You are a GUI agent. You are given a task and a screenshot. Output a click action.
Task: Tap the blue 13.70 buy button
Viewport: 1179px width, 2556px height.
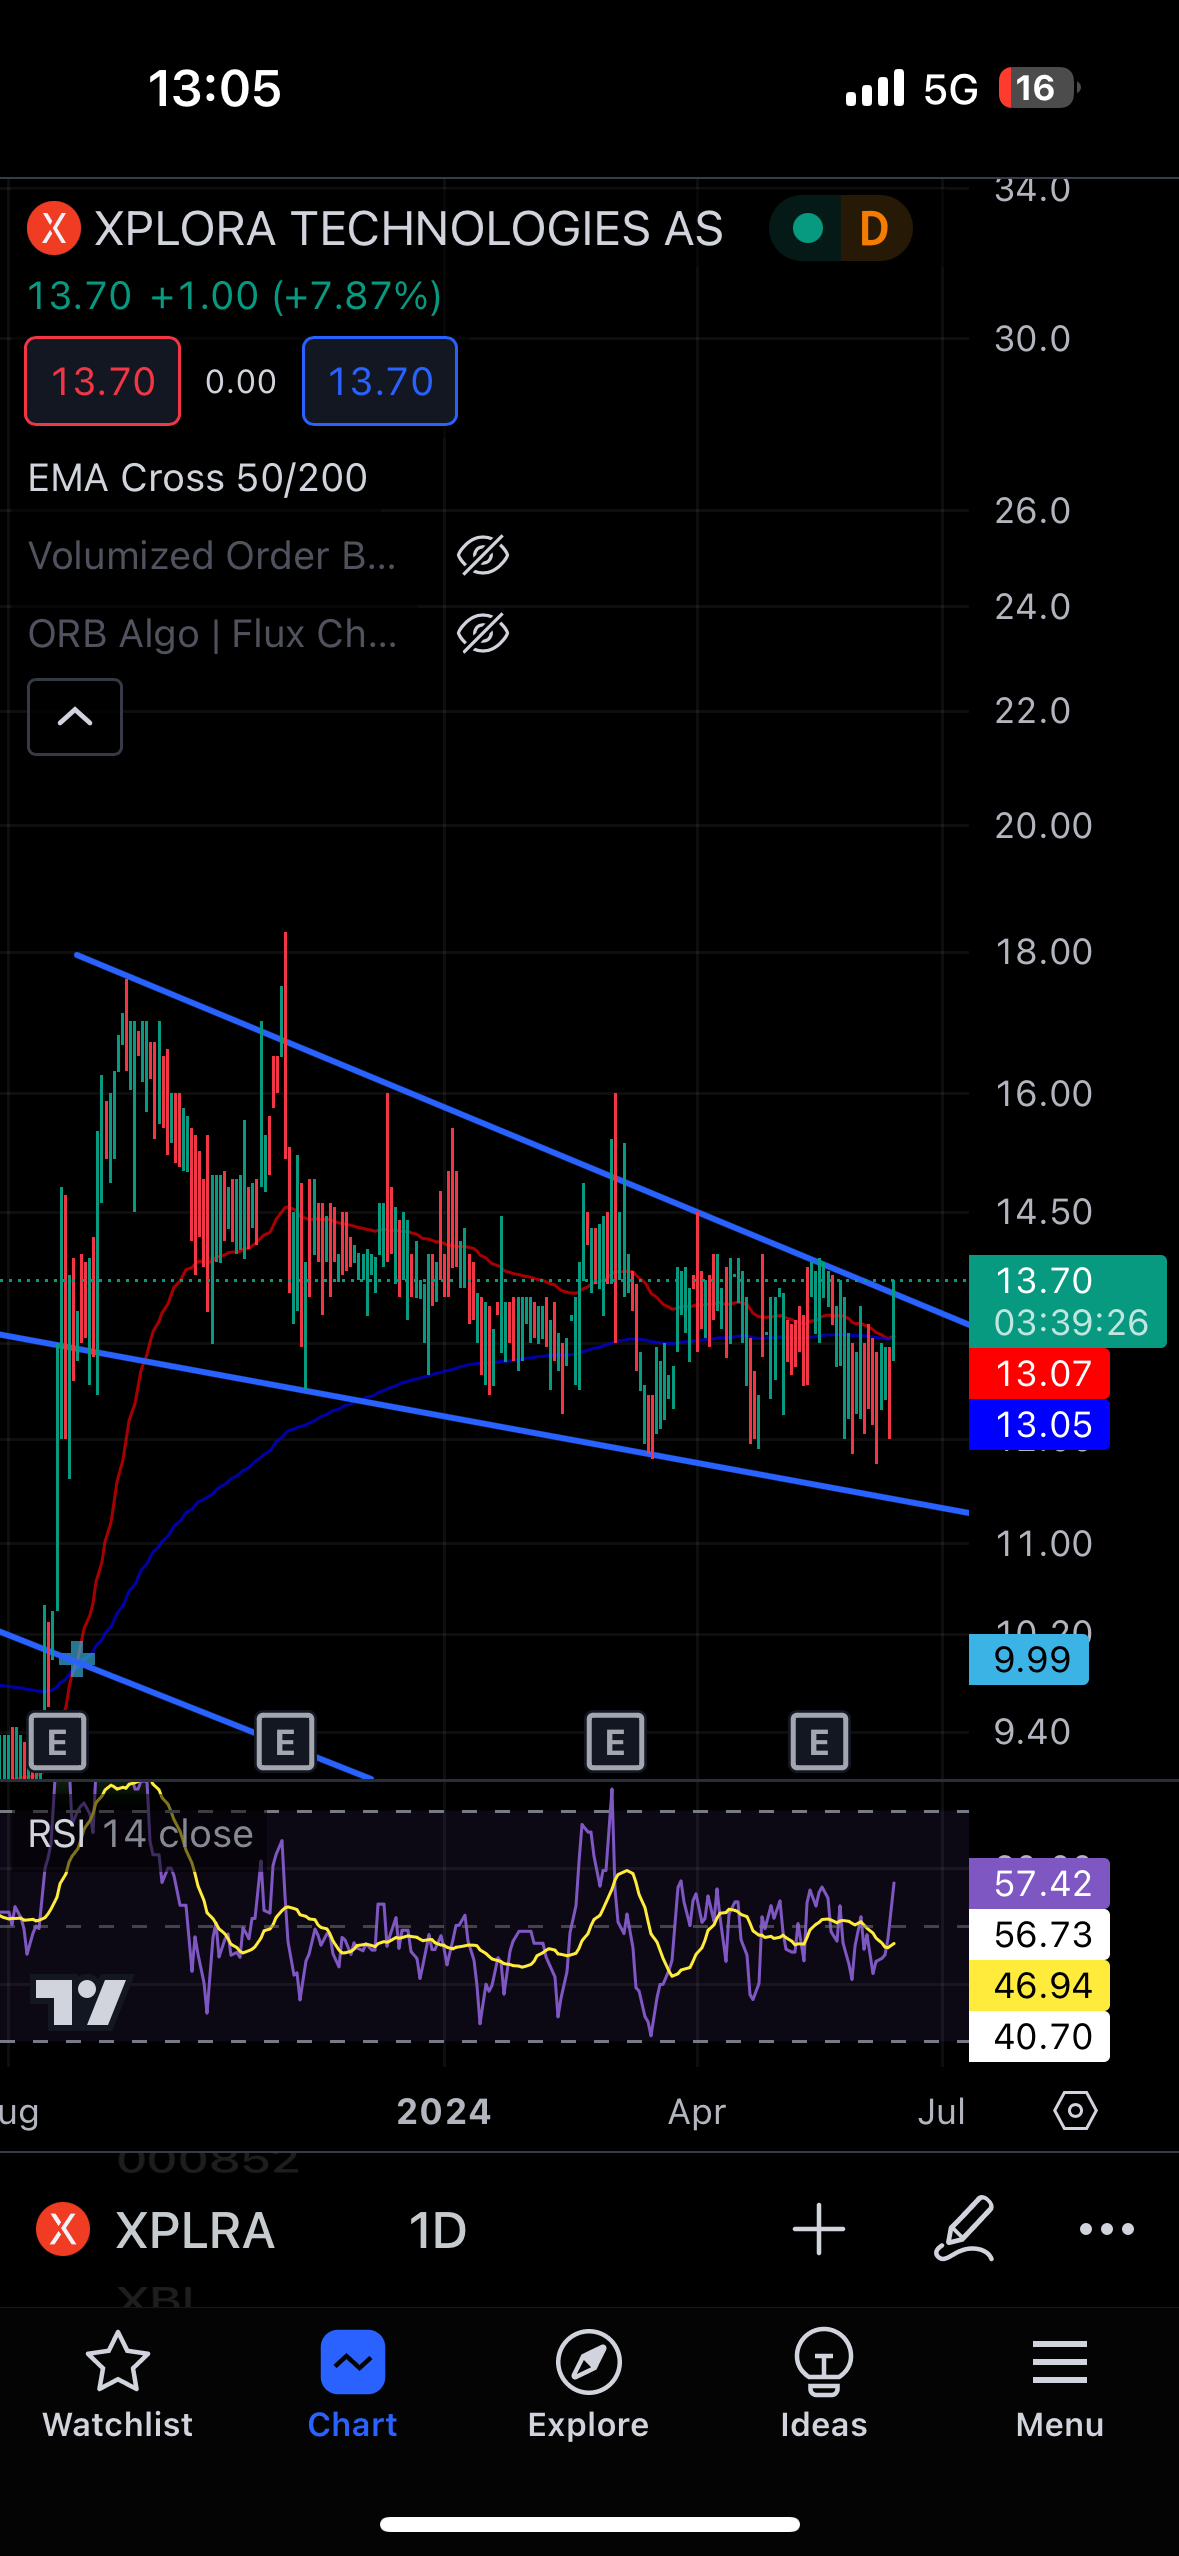pyautogui.click(x=380, y=381)
